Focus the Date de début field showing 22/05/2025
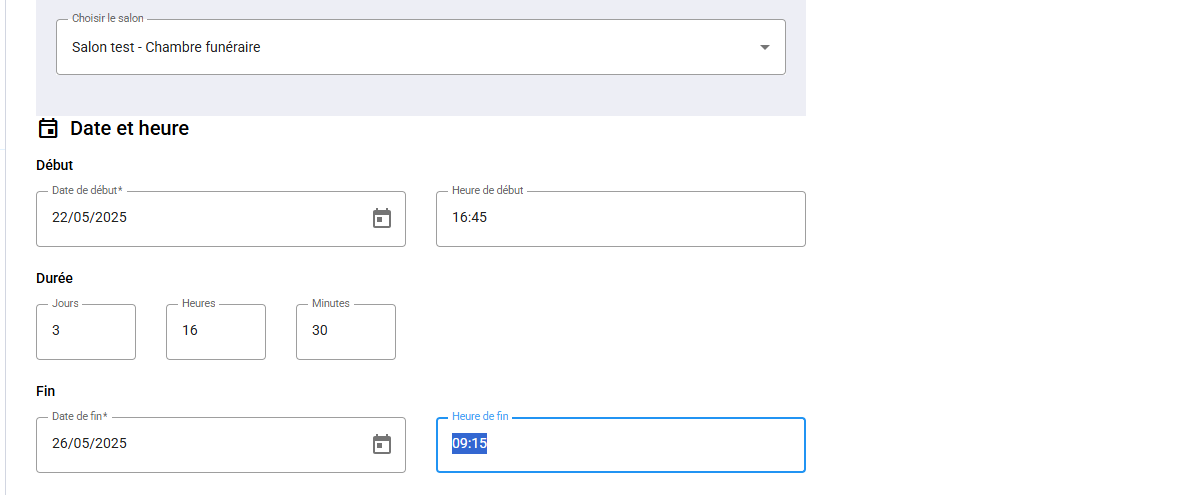Image resolution: width=1197 pixels, height=495 pixels. coord(221,219)
